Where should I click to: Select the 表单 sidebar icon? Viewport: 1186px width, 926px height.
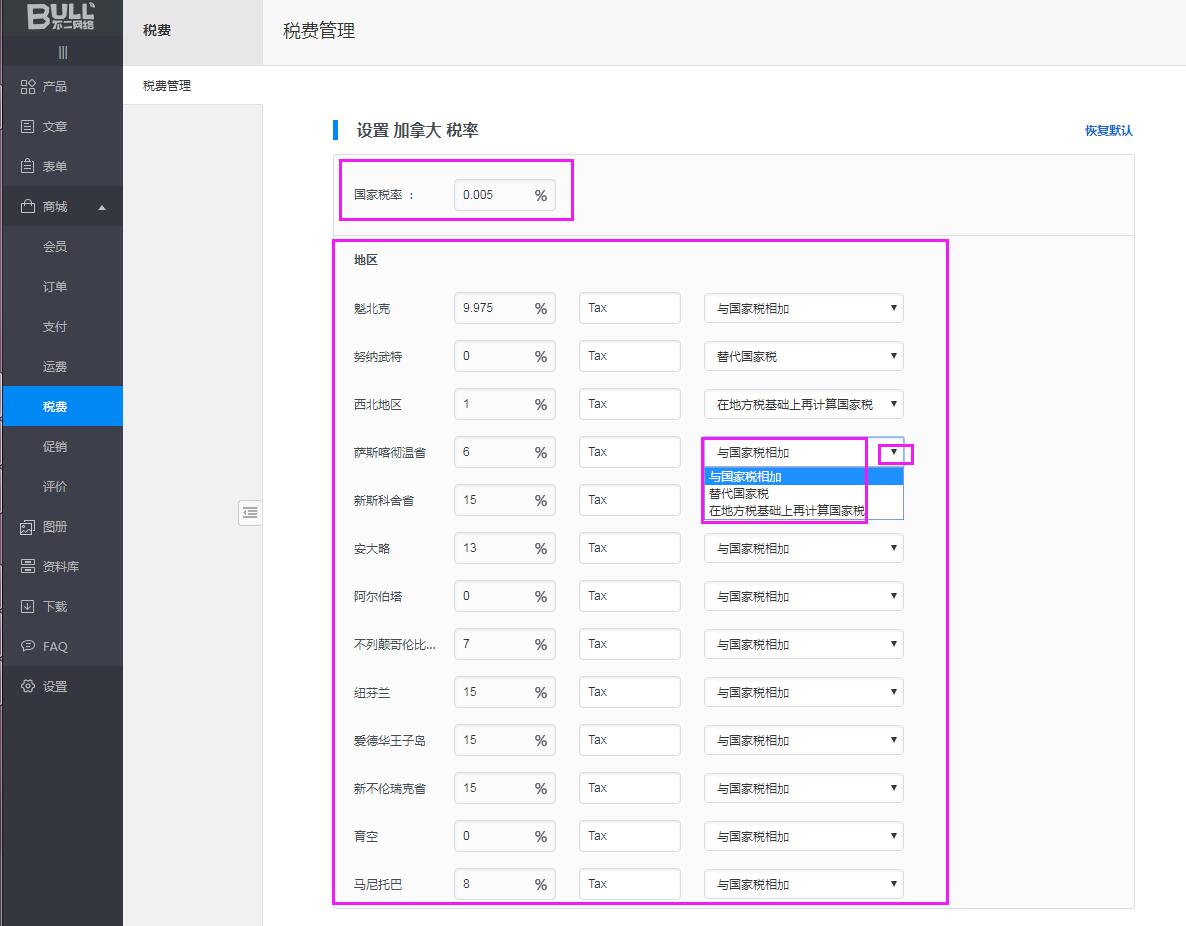point(28,167)
